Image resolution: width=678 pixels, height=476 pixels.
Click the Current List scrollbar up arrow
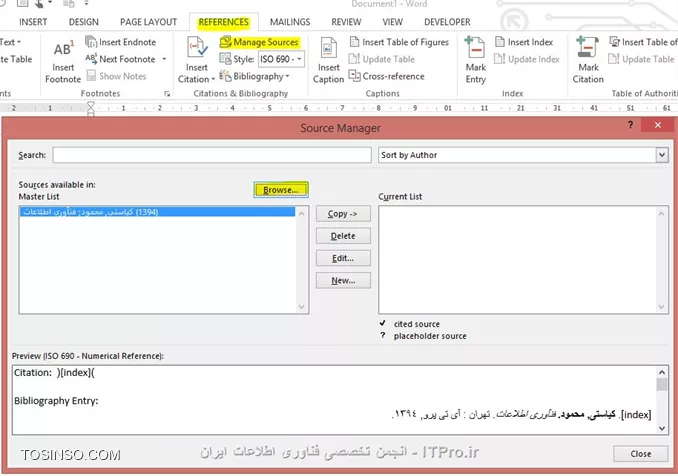[661, 214]
